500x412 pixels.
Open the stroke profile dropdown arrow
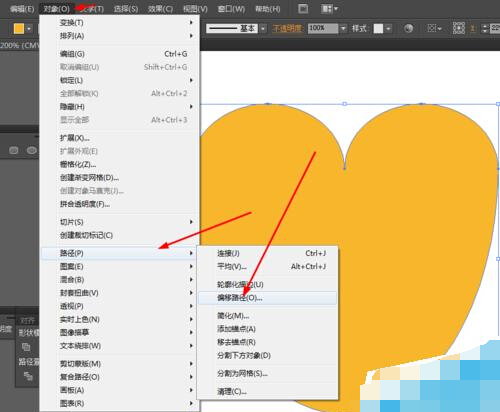(263, 29)
